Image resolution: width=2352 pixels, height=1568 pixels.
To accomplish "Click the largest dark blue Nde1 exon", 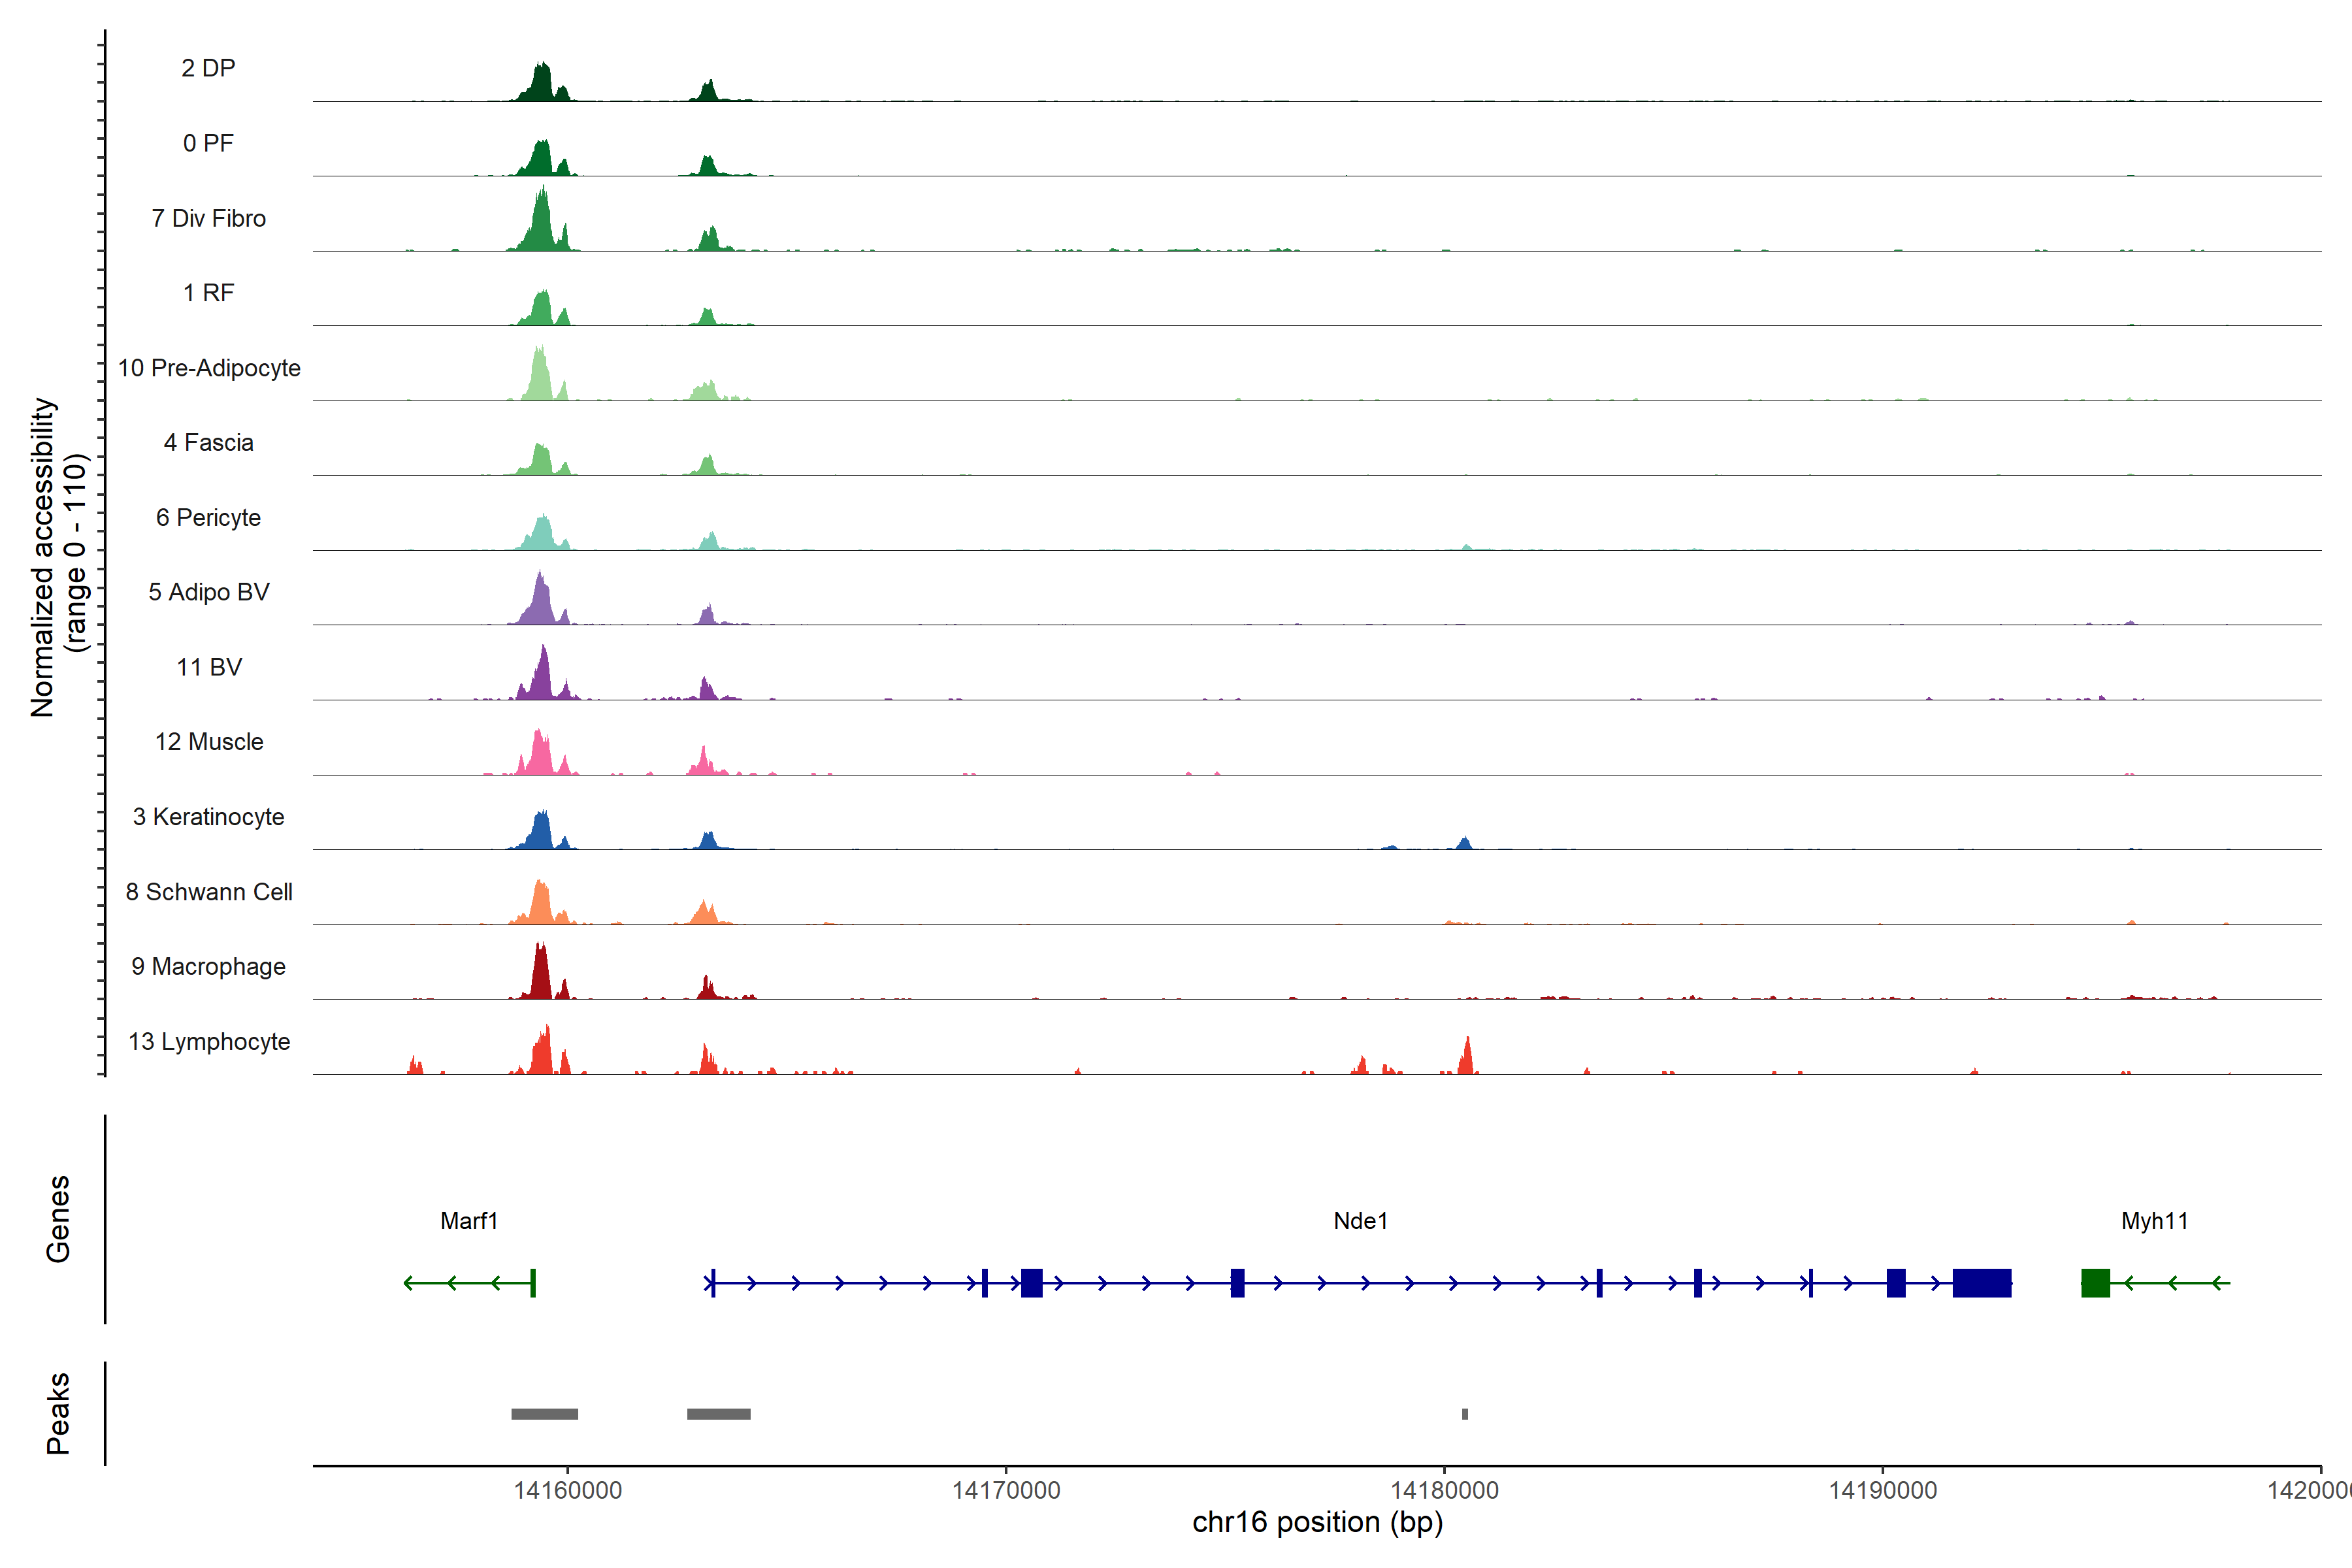I will [x=1981, y=1282].
